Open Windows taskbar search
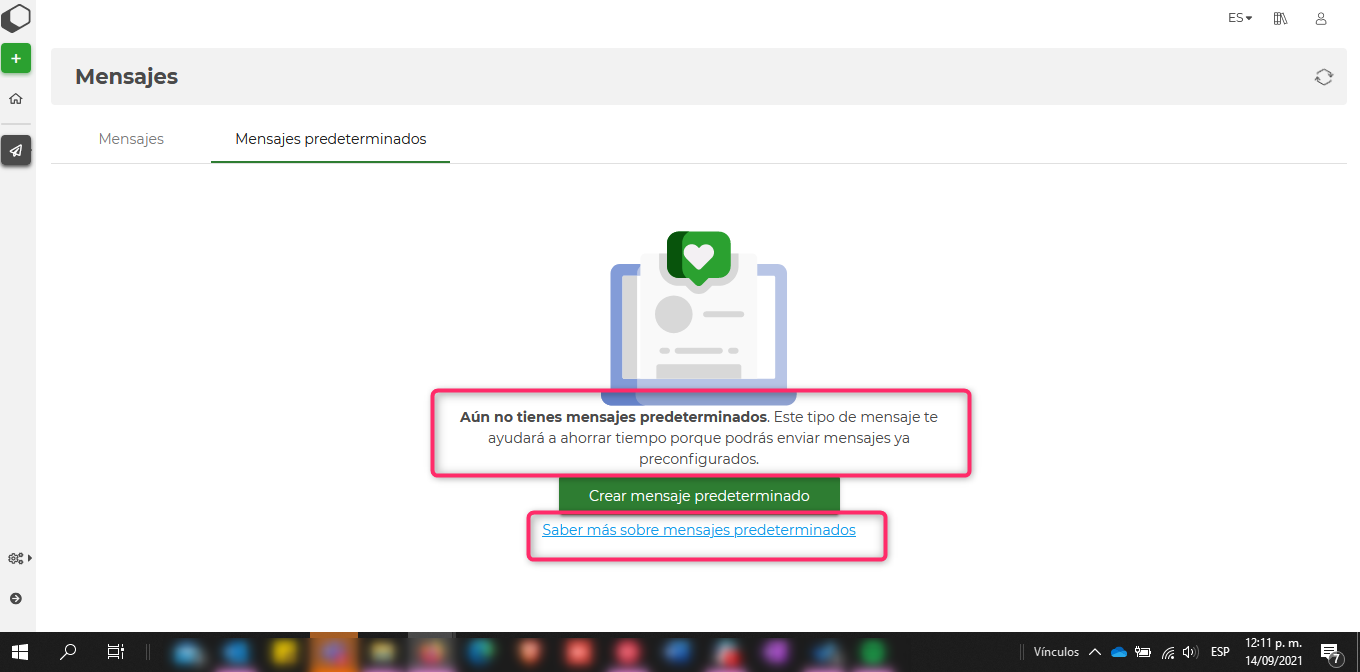Image resolution: width=1360 pixels, height=672 pixels. pos(68,652)
